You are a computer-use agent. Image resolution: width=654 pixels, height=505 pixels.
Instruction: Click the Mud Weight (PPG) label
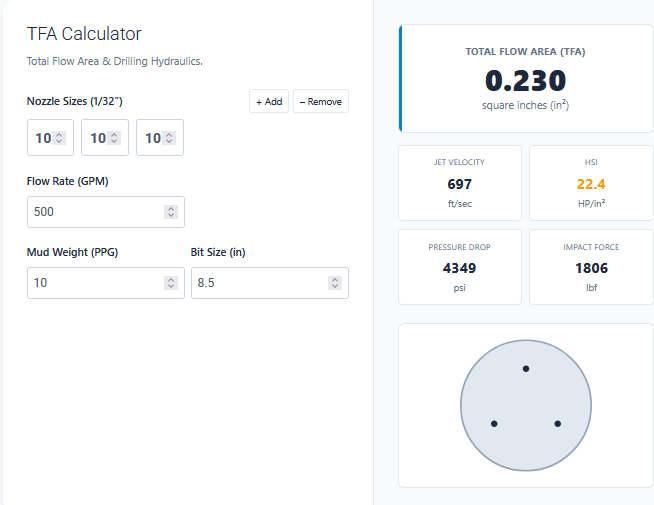[x=73, y=252]
